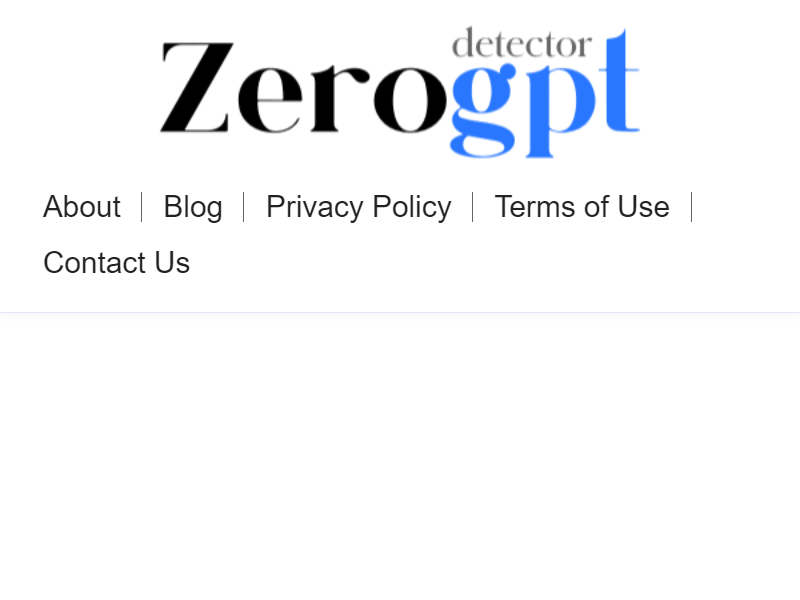Choose Blog from the footer navigation
Image resolution: width=800 pixels, height=600 pixels.
coord(193,207)
